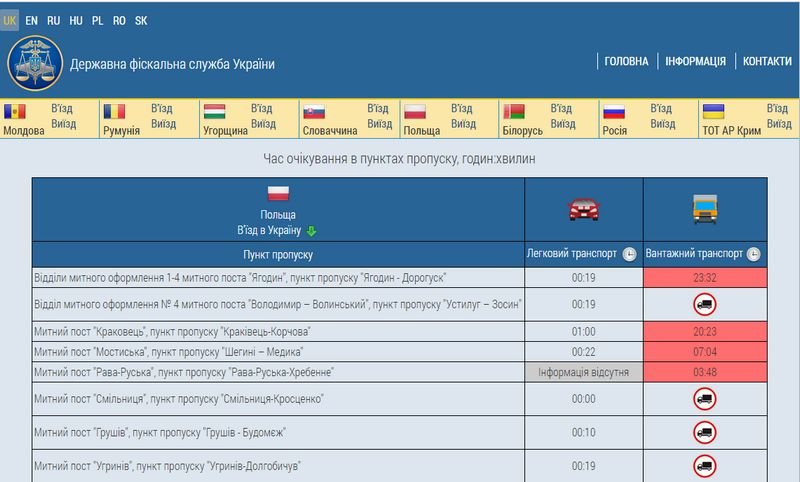
Task: Click the clock icon beside Вантажний транспорт
Action: [x=752, y=254]
